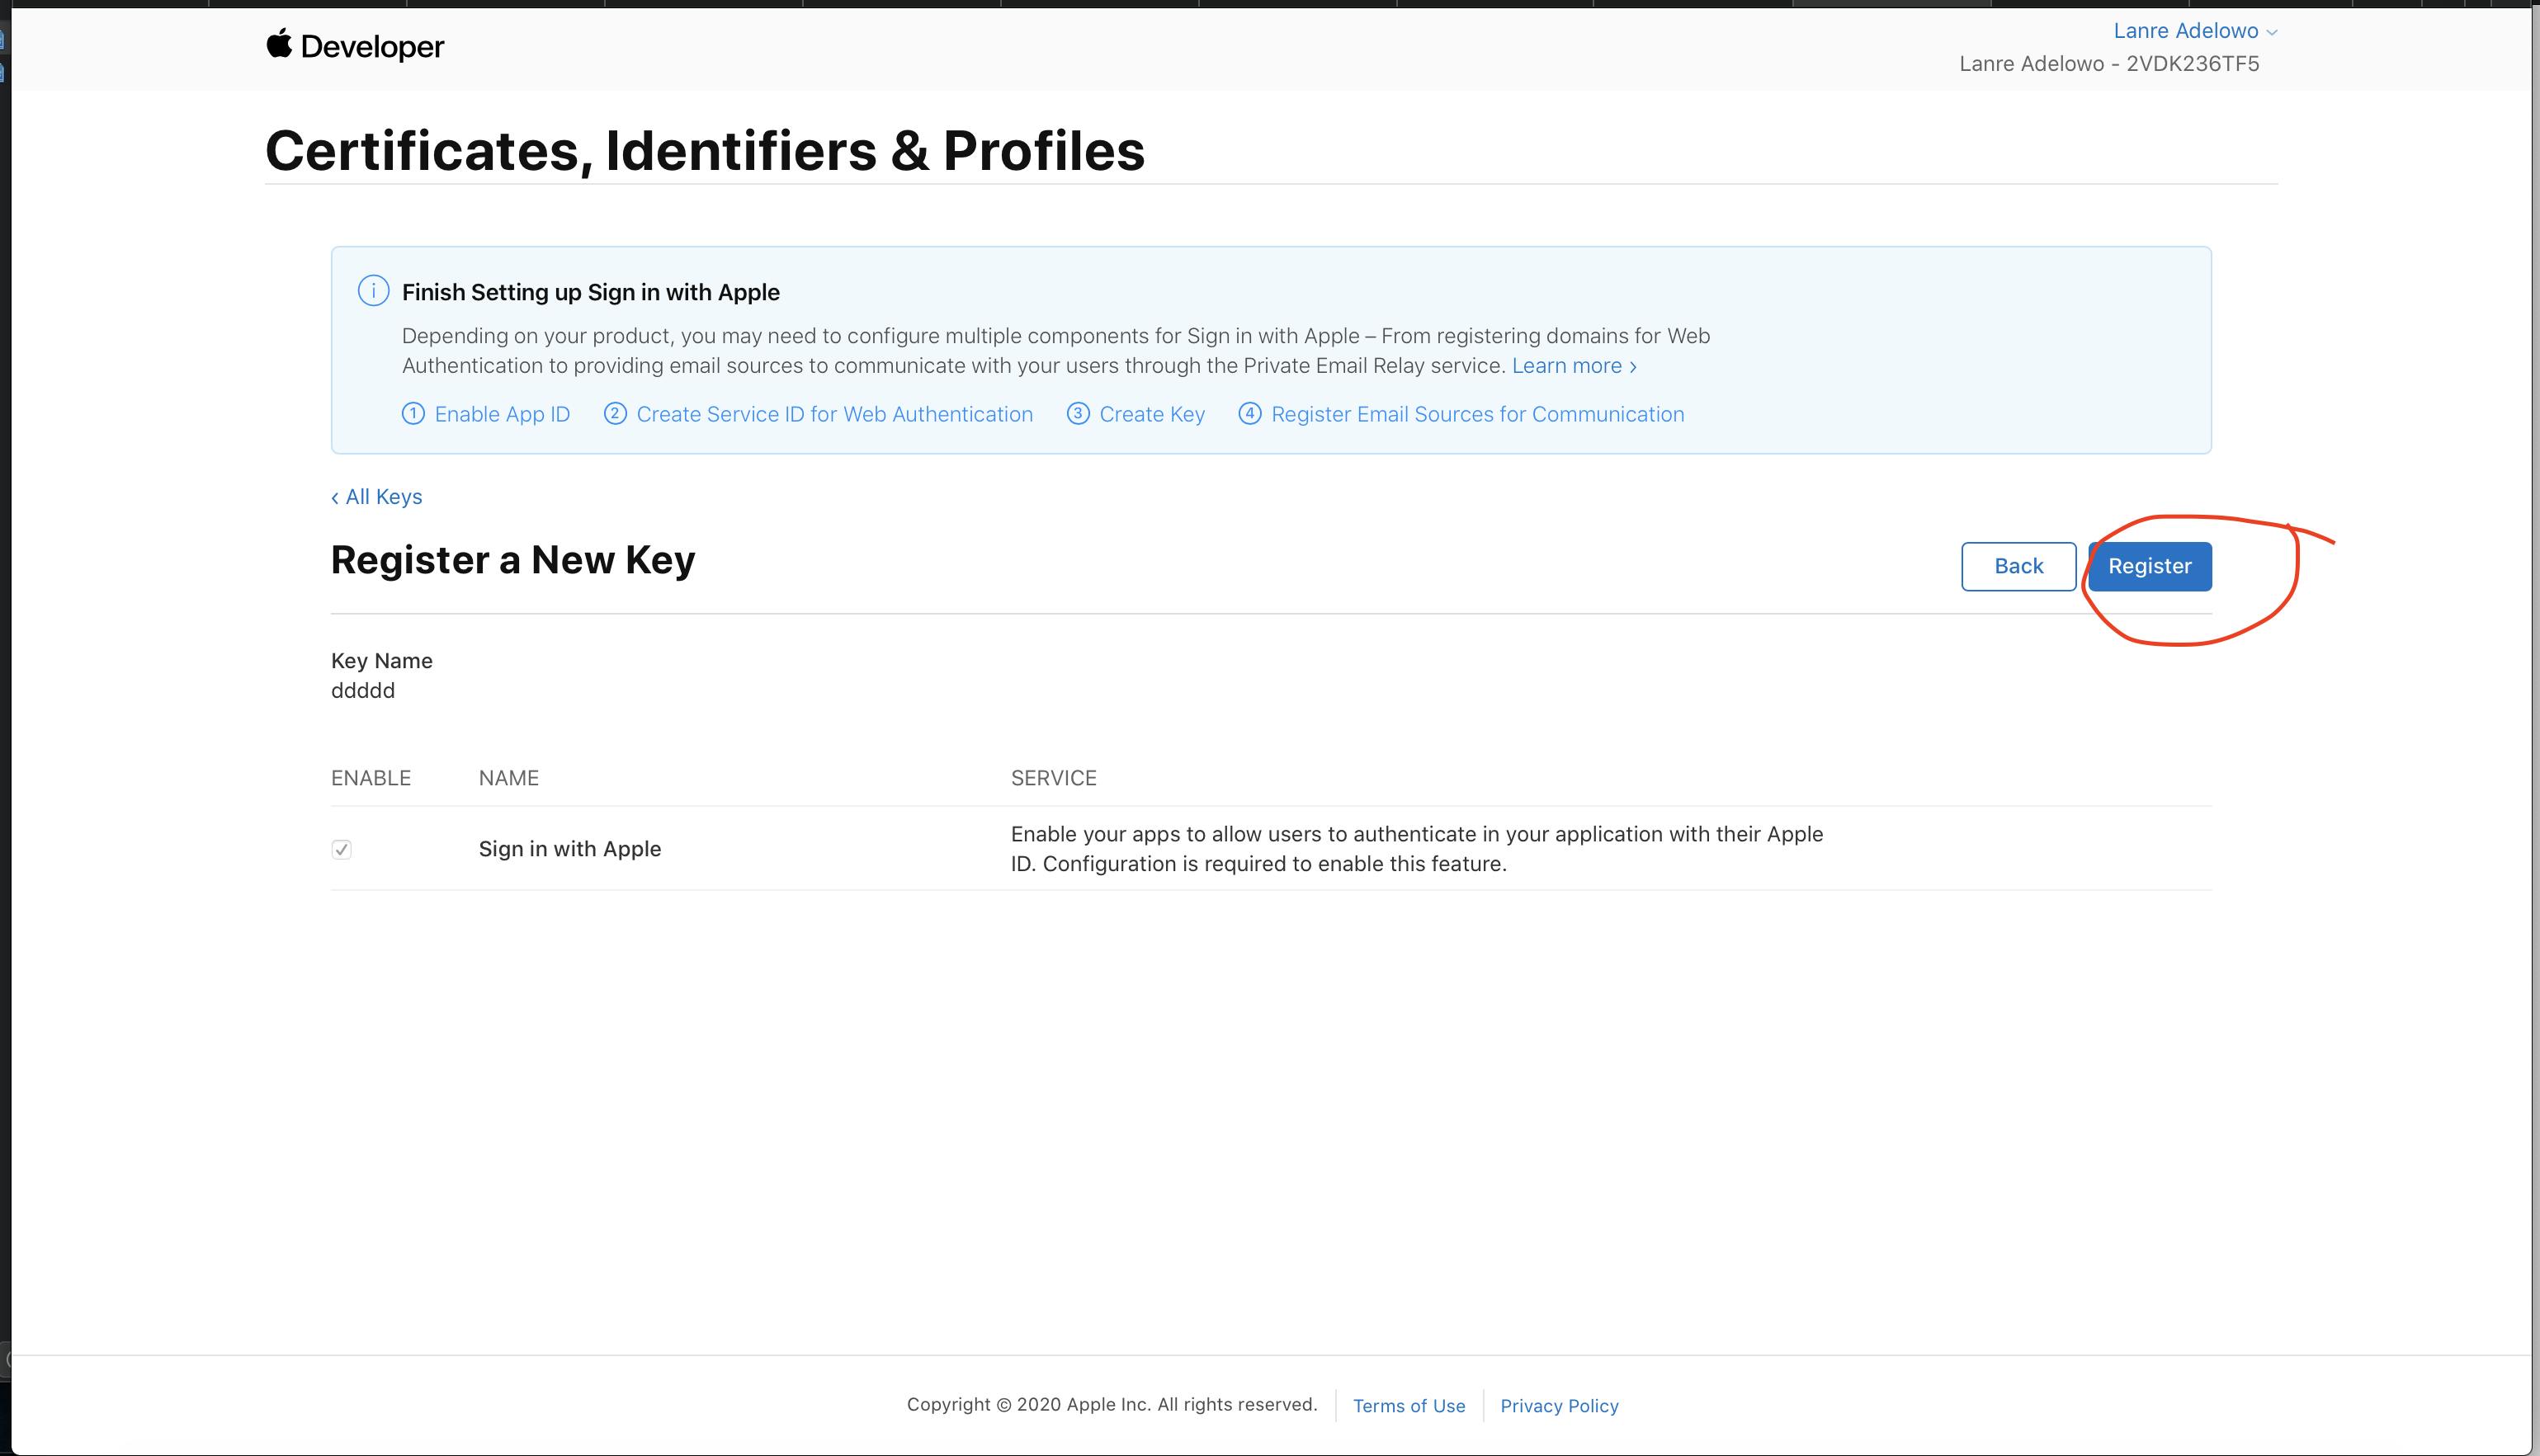
Task: Return to All Keys list
Action: (377, 497)
